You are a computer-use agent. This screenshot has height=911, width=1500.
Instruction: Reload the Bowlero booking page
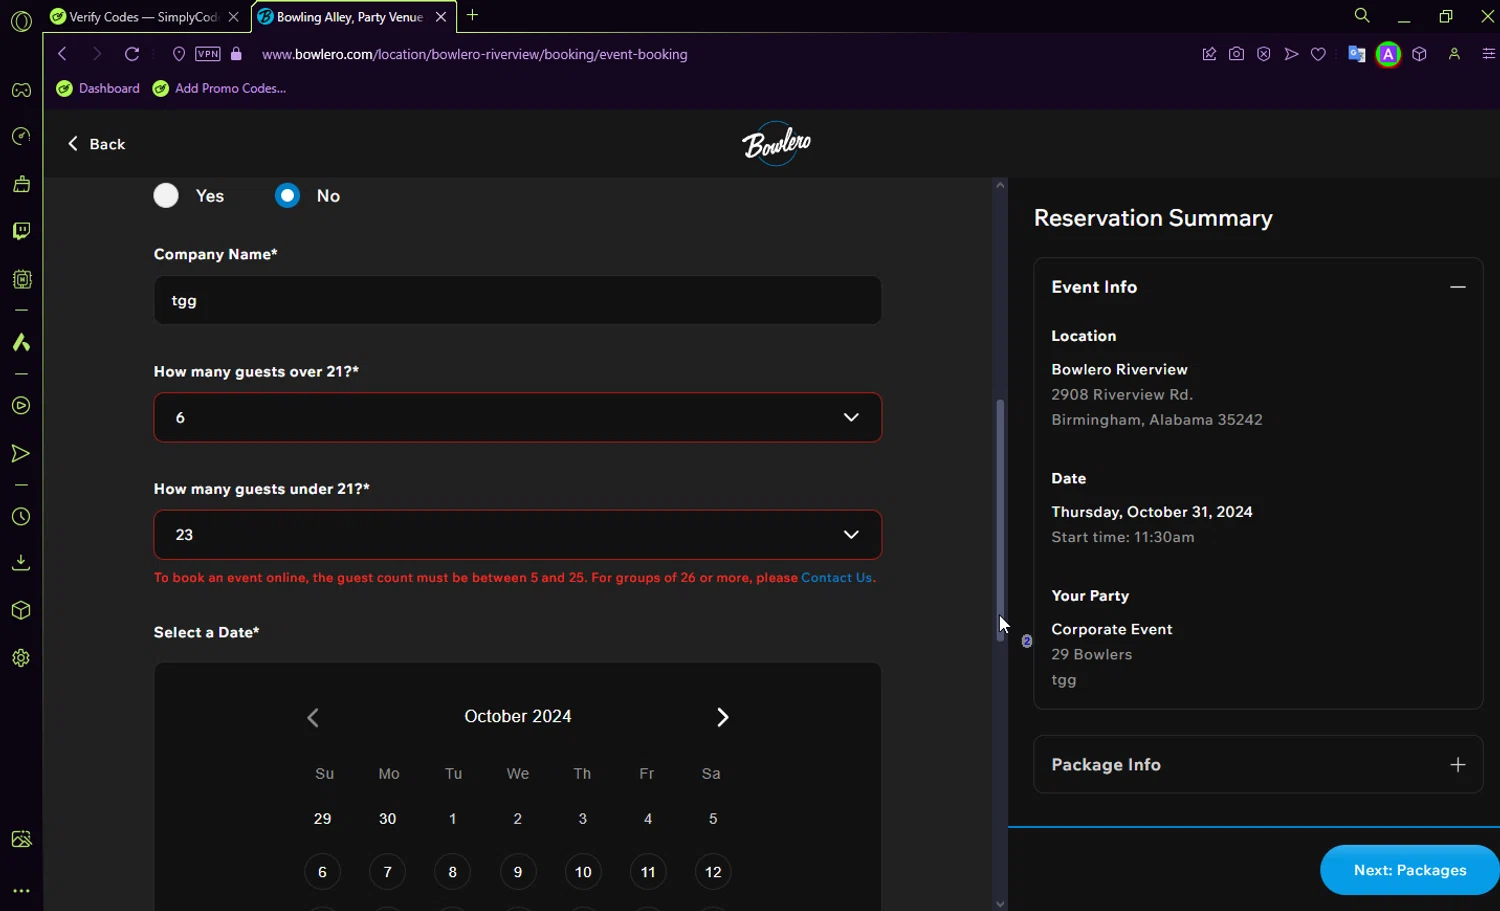(x=132, y=54)
